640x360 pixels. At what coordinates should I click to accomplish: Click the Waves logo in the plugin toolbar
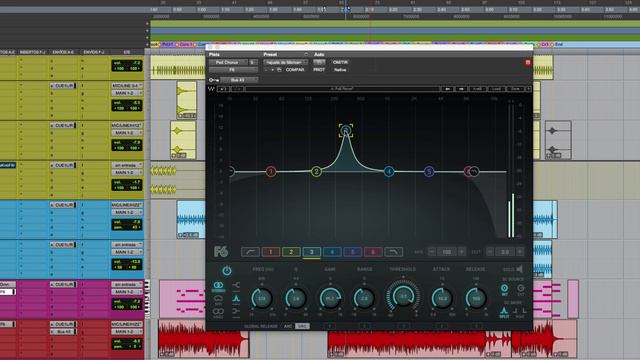pos(211,89)
